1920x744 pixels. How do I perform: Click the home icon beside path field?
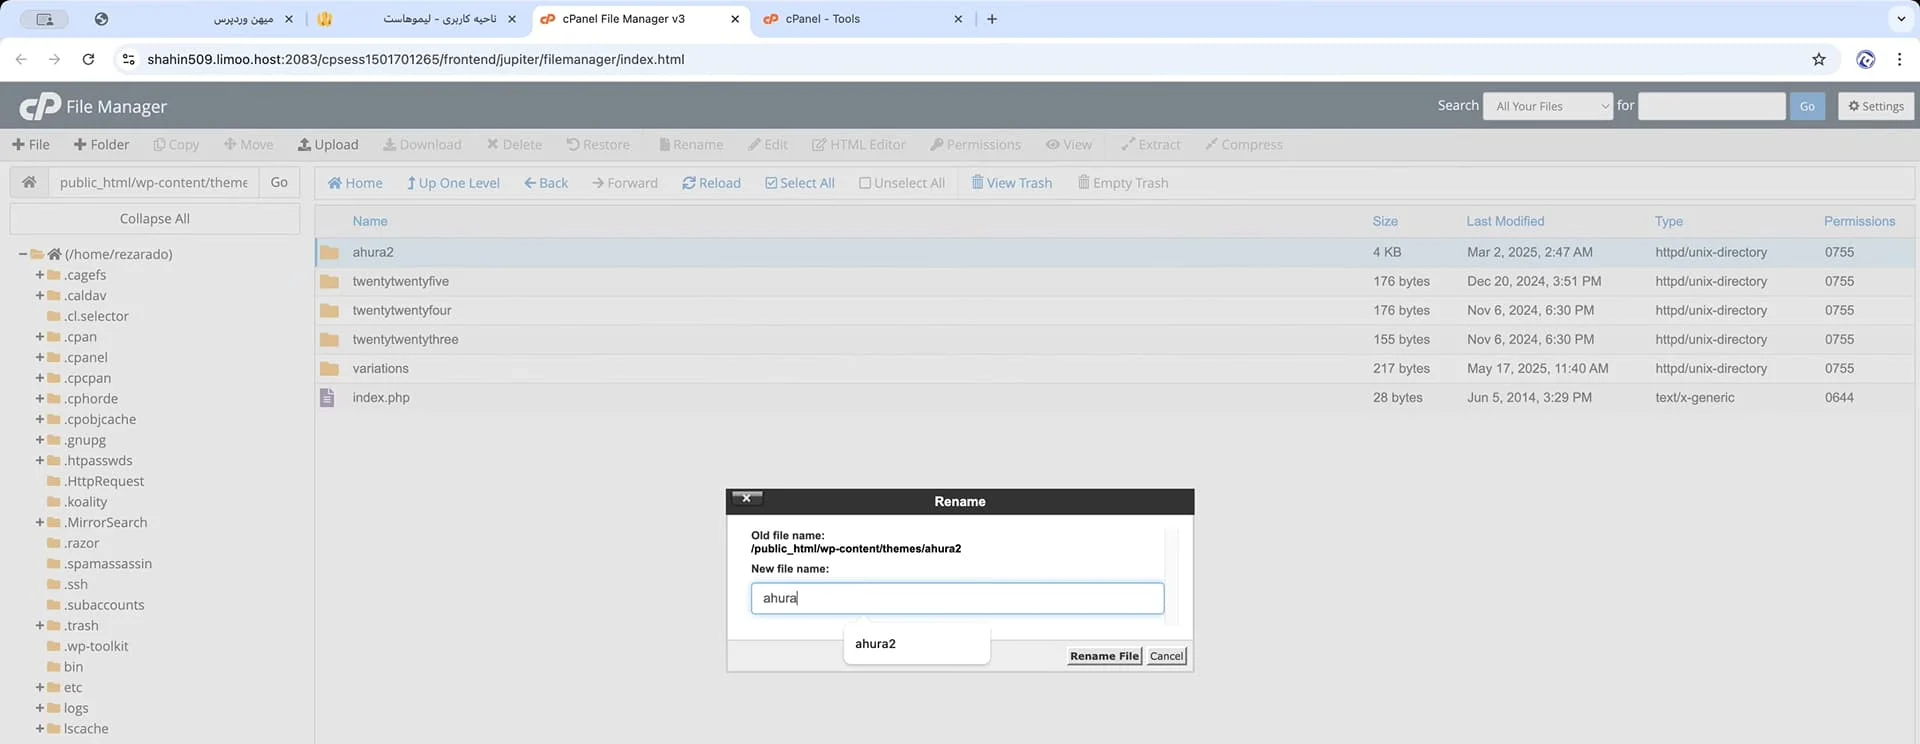(29, 182)
